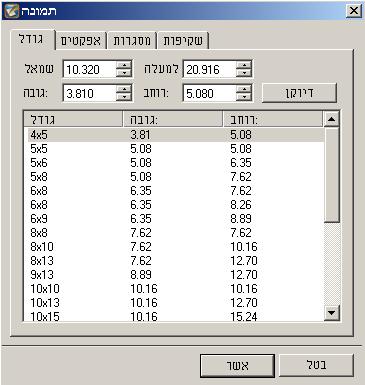
Task: Decrease the למעלה value with down arrow
Action: [x=244, y=73]
